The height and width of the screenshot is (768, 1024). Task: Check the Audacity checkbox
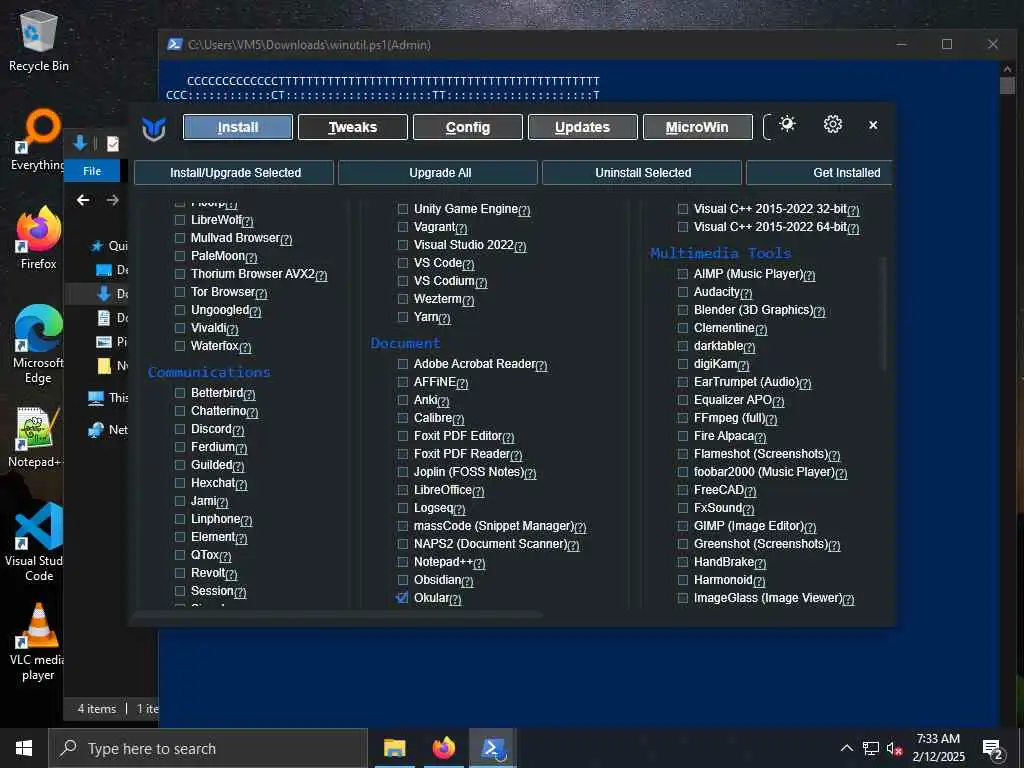point(682,292)
